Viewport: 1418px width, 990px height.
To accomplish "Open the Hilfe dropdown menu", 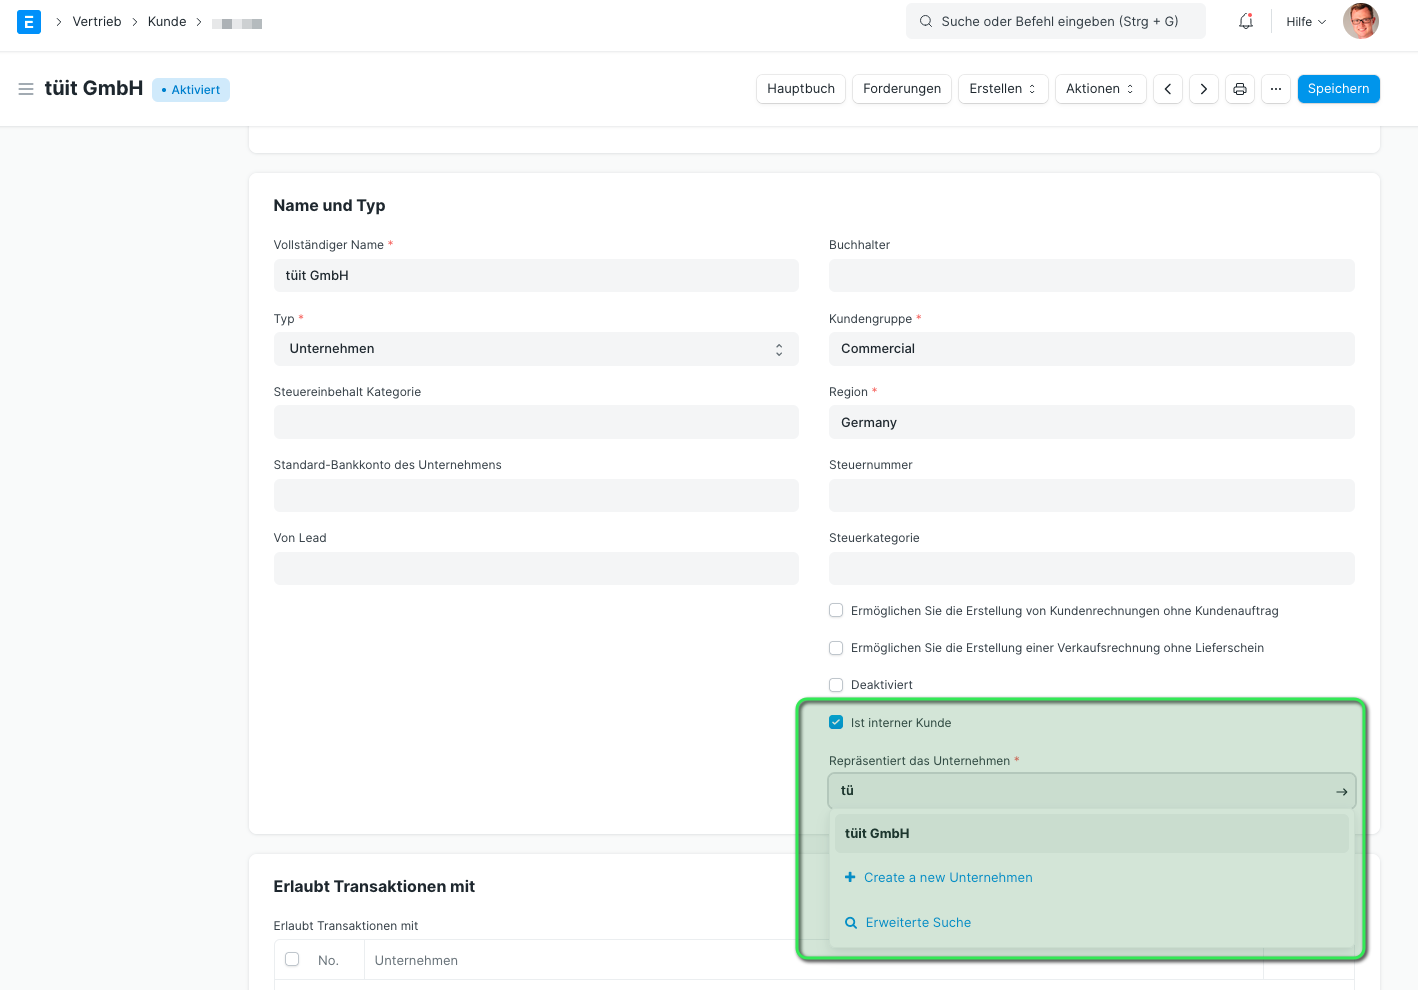I will tap(1306, 21).
